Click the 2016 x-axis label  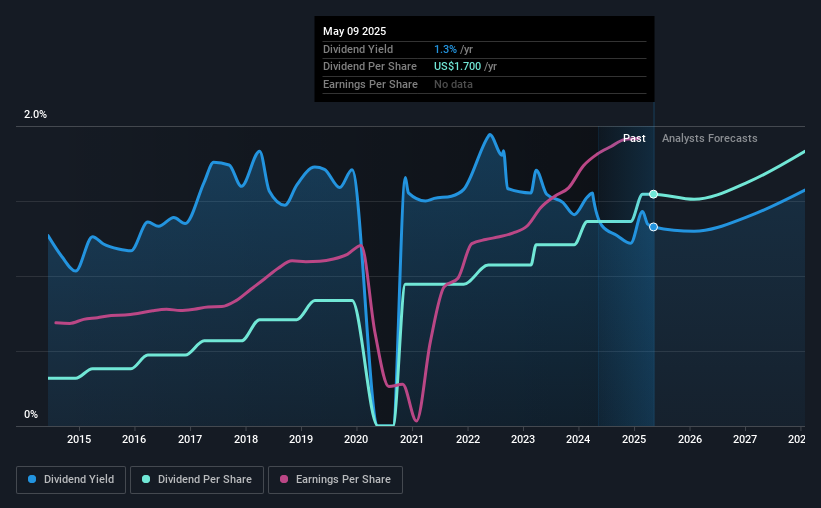point(134,439)
